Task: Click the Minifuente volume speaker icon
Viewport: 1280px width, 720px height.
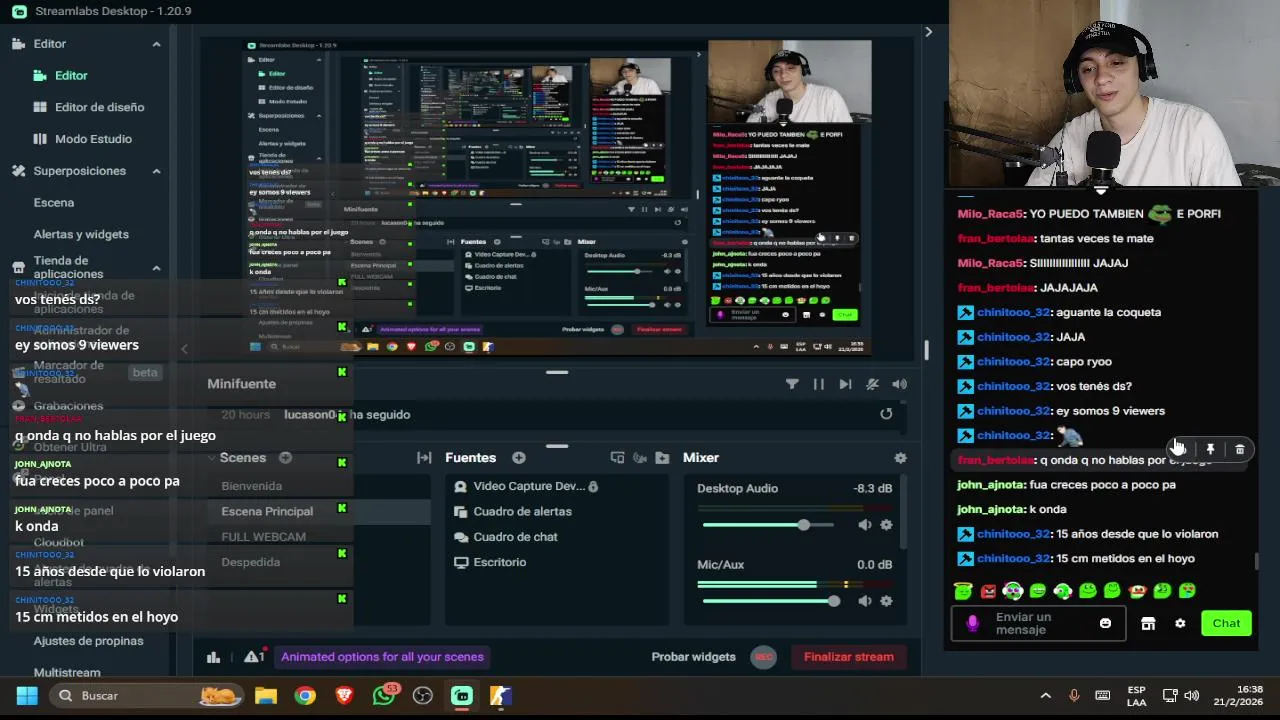Action: tap(899, 384)
